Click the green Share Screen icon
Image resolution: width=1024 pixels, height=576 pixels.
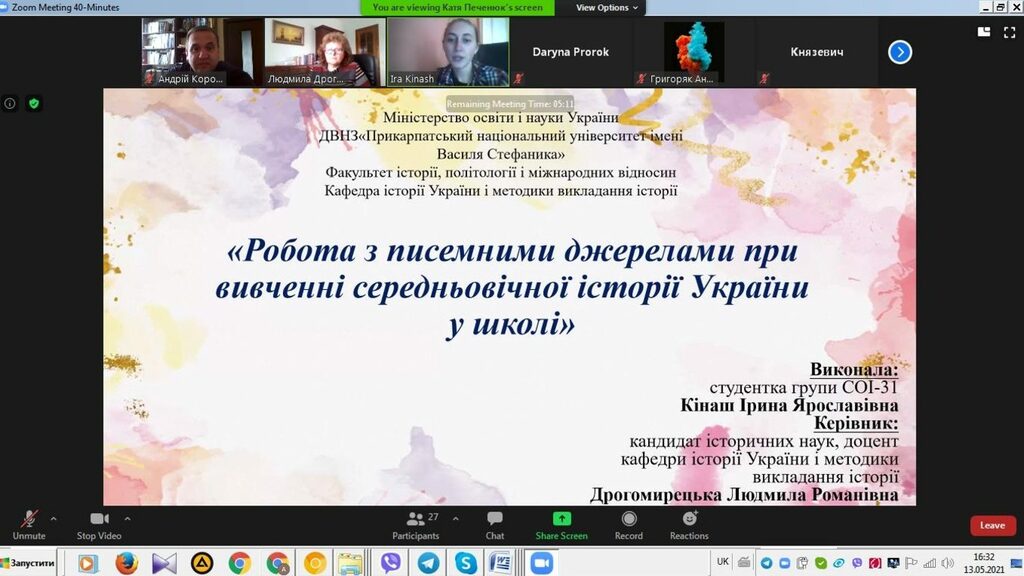click(561, 519)
